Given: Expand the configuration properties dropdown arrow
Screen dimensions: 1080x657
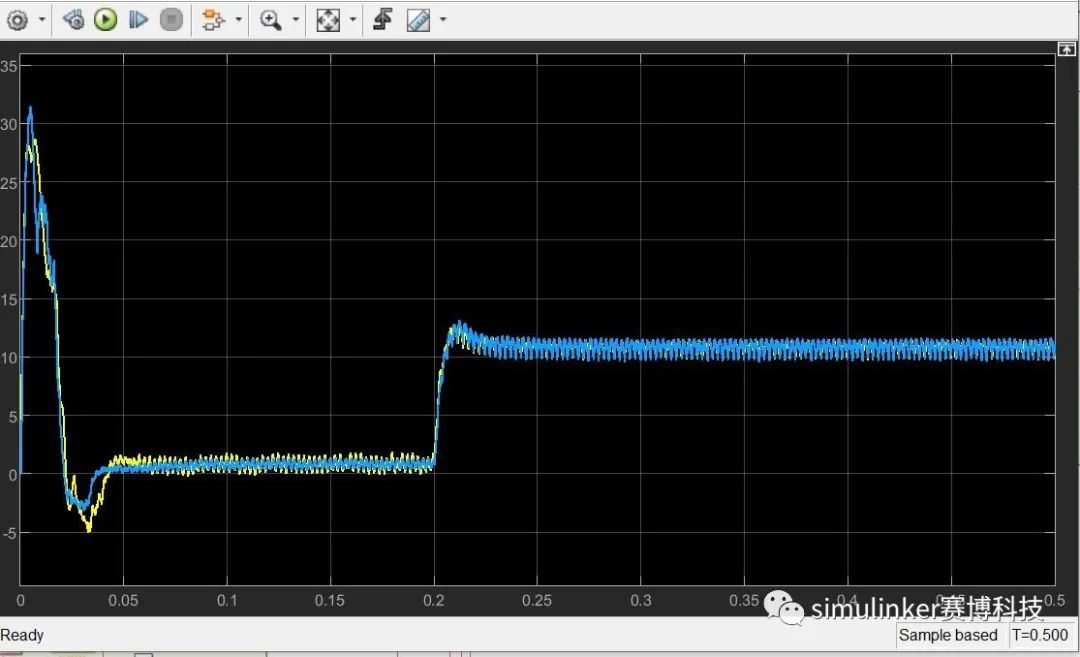Looking at the screenshot, I should [x=42, y=20].
